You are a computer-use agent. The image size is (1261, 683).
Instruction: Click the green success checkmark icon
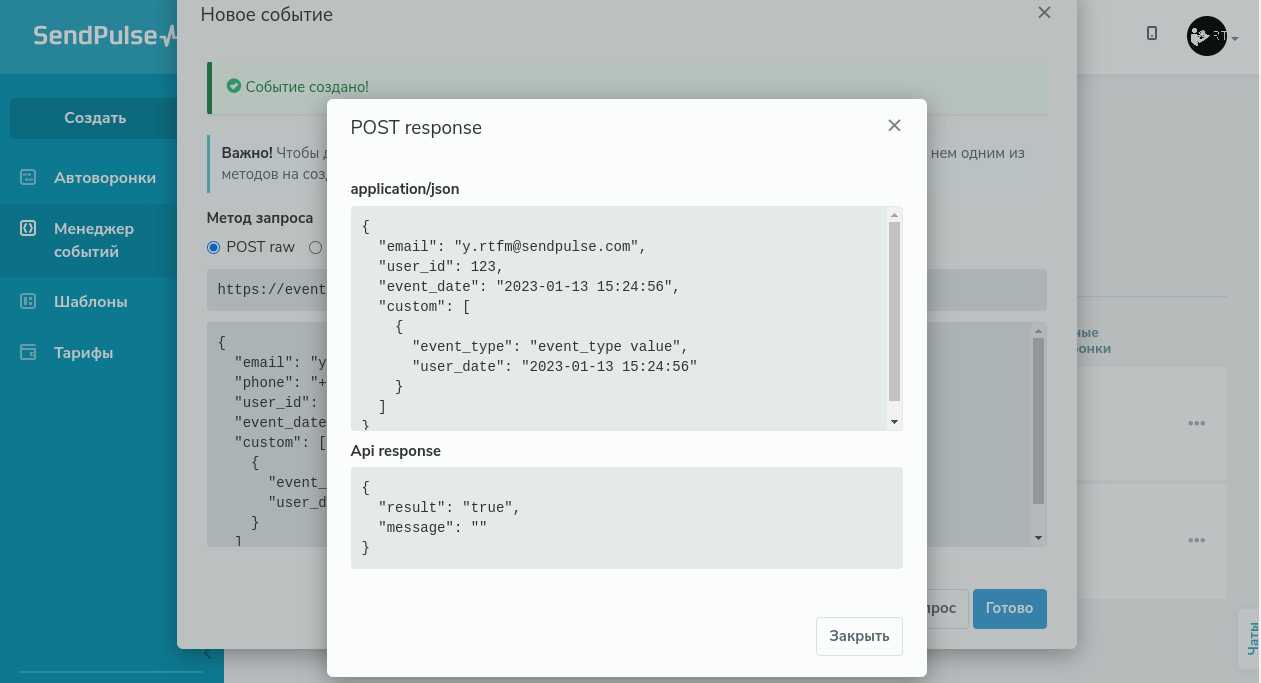pyautogui.click(x=234, y=87)
